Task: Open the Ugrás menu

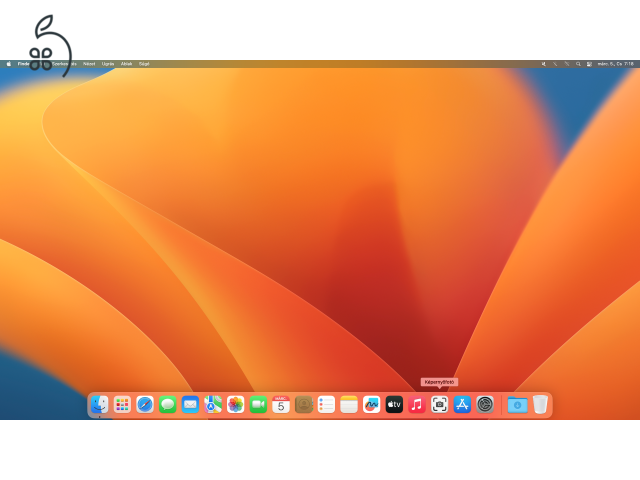Action: pyautogui.click(x=108, y=64)
